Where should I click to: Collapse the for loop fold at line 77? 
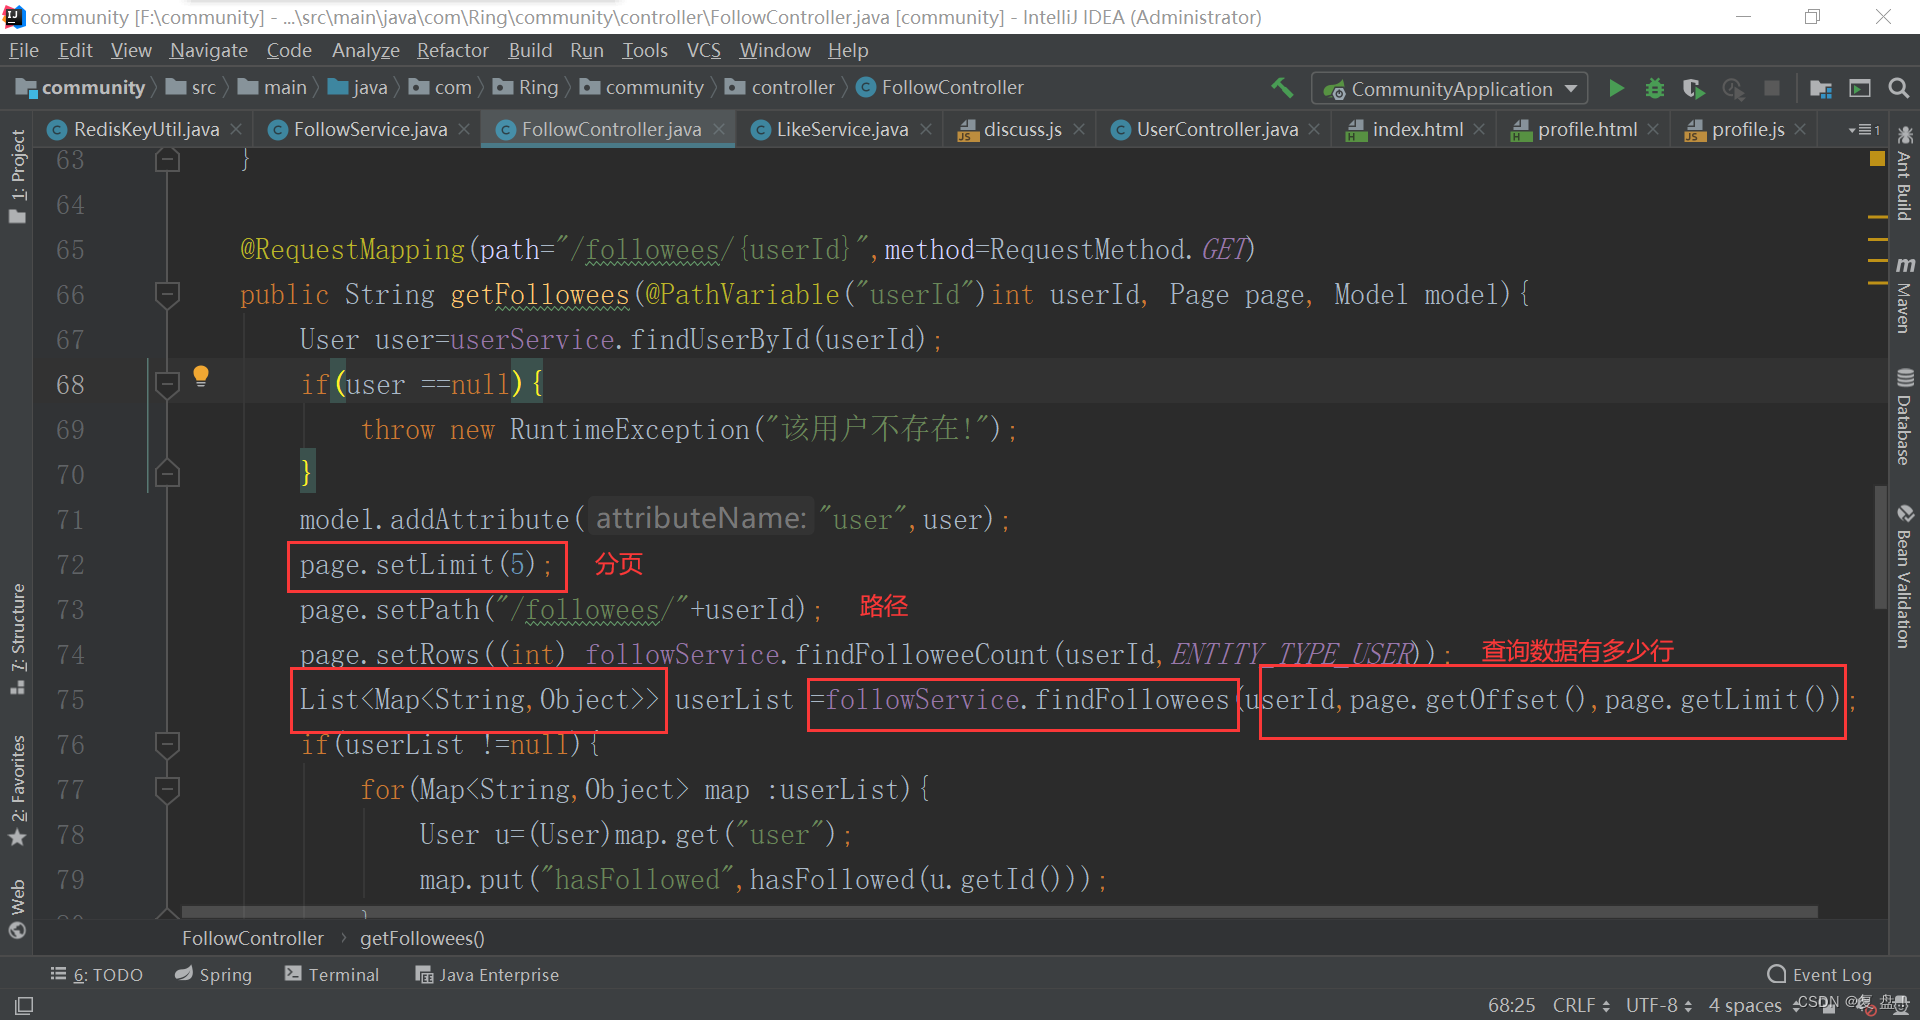[x=167, y=789]
